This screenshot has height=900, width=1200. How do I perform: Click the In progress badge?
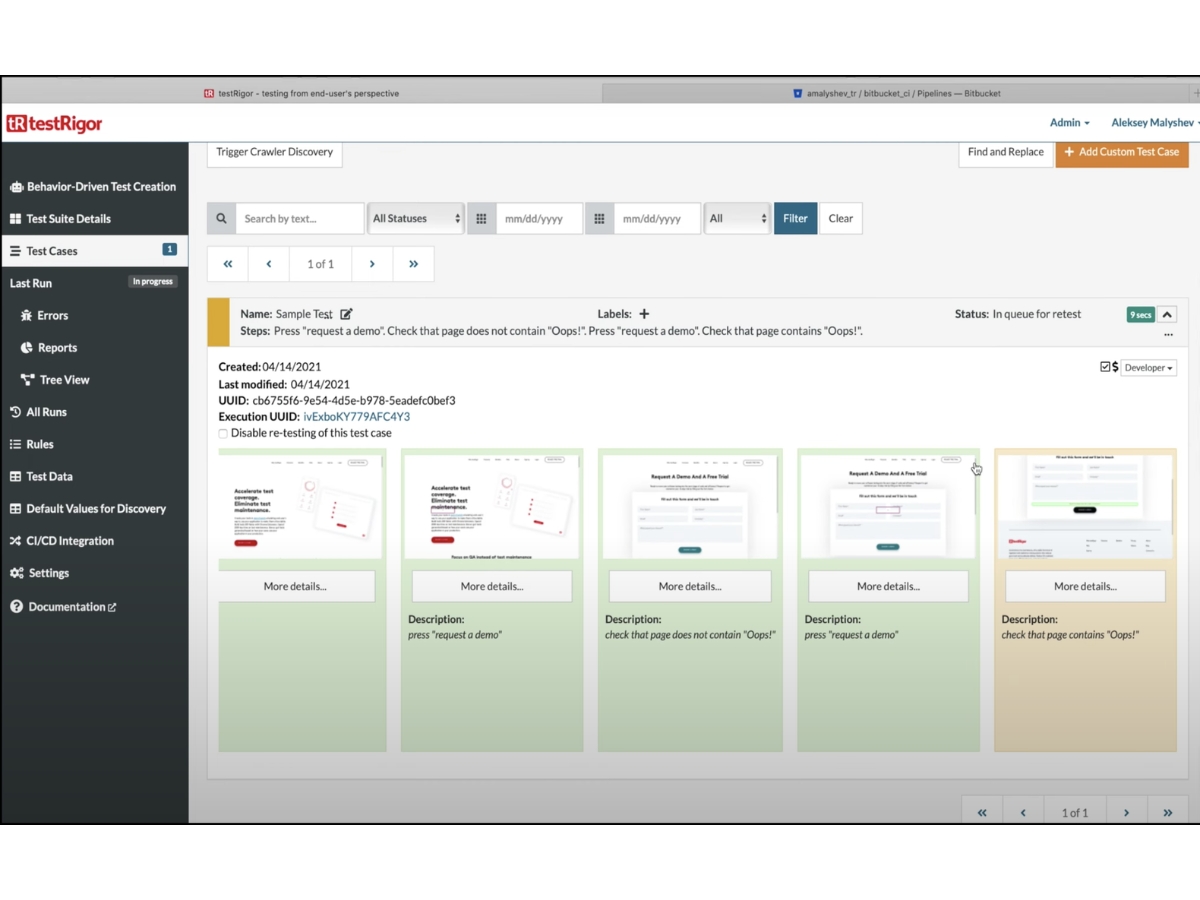pyautogui.click(x=152, y=282)
